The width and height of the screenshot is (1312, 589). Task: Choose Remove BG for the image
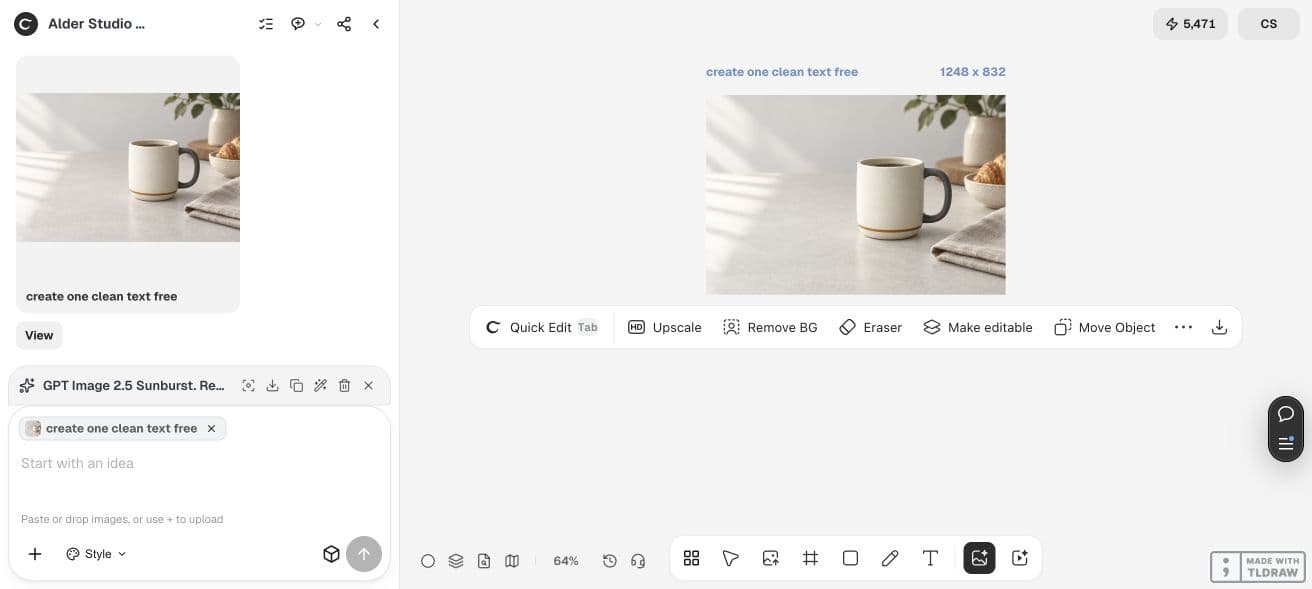770,327
